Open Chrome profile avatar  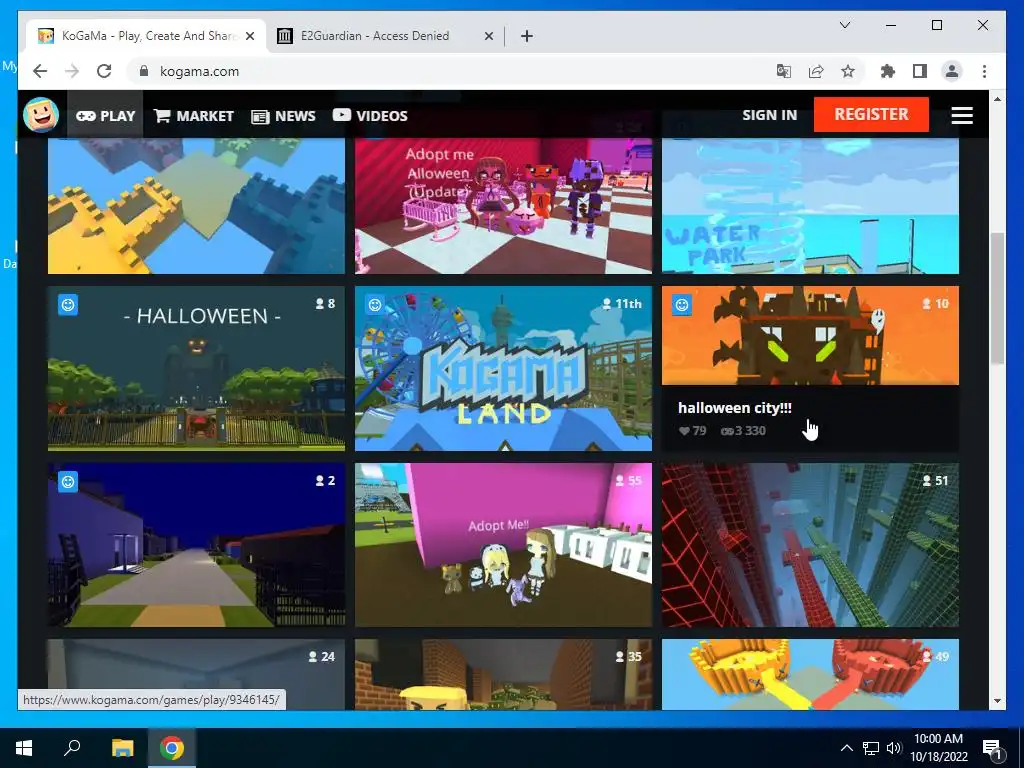pos(952,71)
